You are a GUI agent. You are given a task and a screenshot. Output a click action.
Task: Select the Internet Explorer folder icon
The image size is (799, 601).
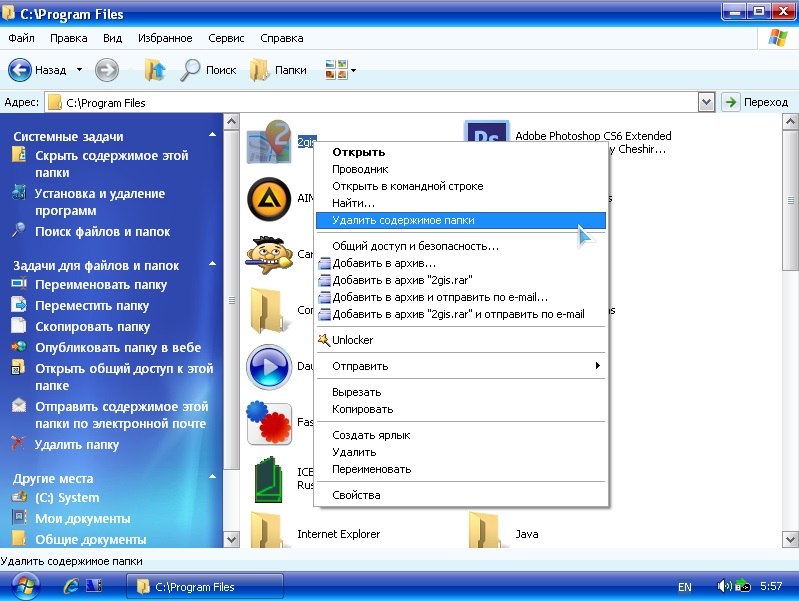coord(267,530)
